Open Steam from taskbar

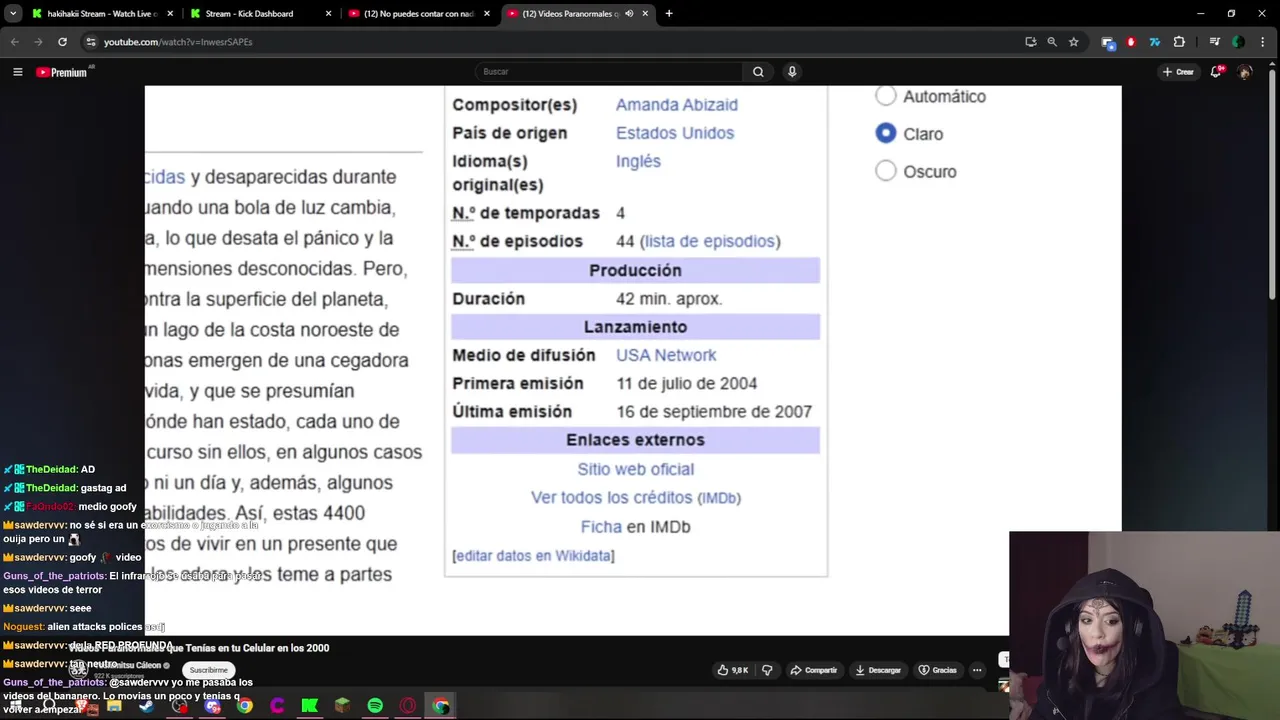tap(147, 706)
